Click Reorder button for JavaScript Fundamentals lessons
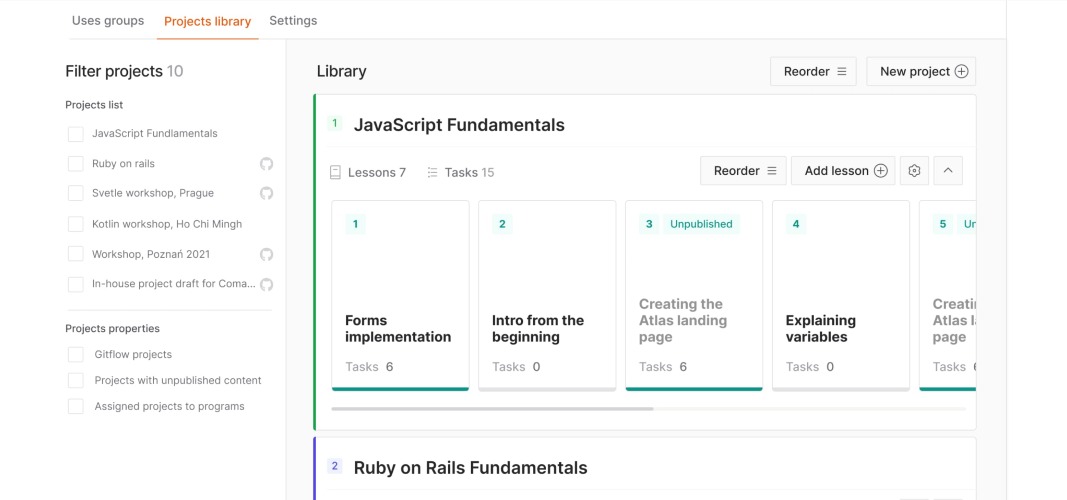The width and height of the screenshot is (1067, 500). [743, 171]
